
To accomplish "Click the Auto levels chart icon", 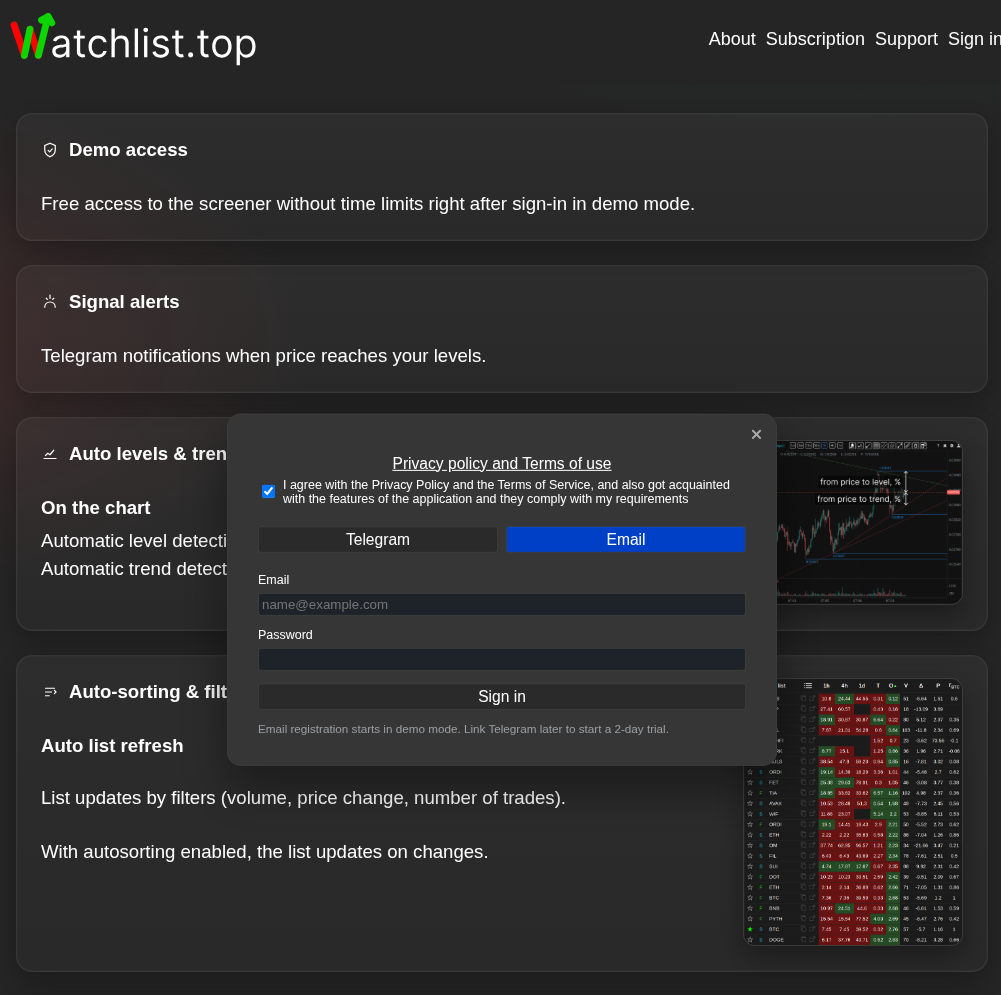I will 50,454.
